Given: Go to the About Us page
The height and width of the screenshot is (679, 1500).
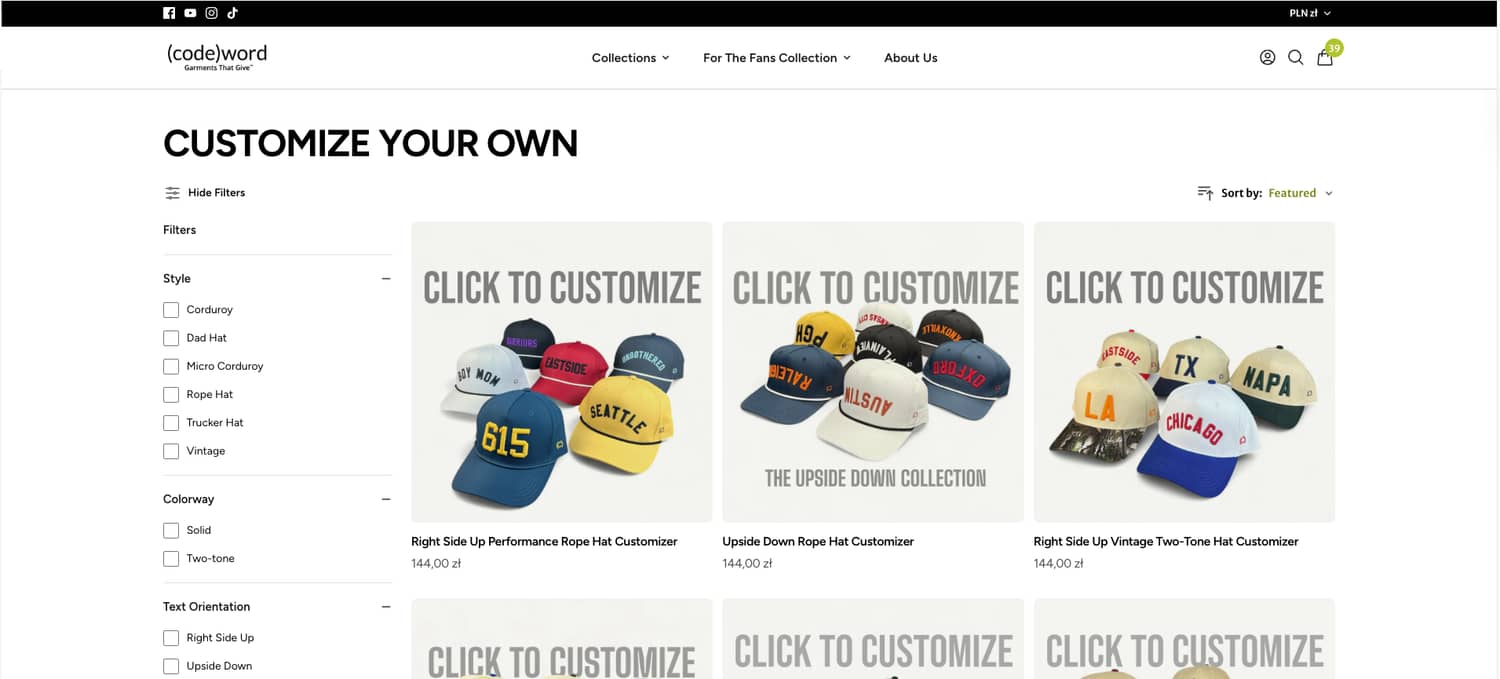Looking at the screenshot, I should click(x=911, y=58).
